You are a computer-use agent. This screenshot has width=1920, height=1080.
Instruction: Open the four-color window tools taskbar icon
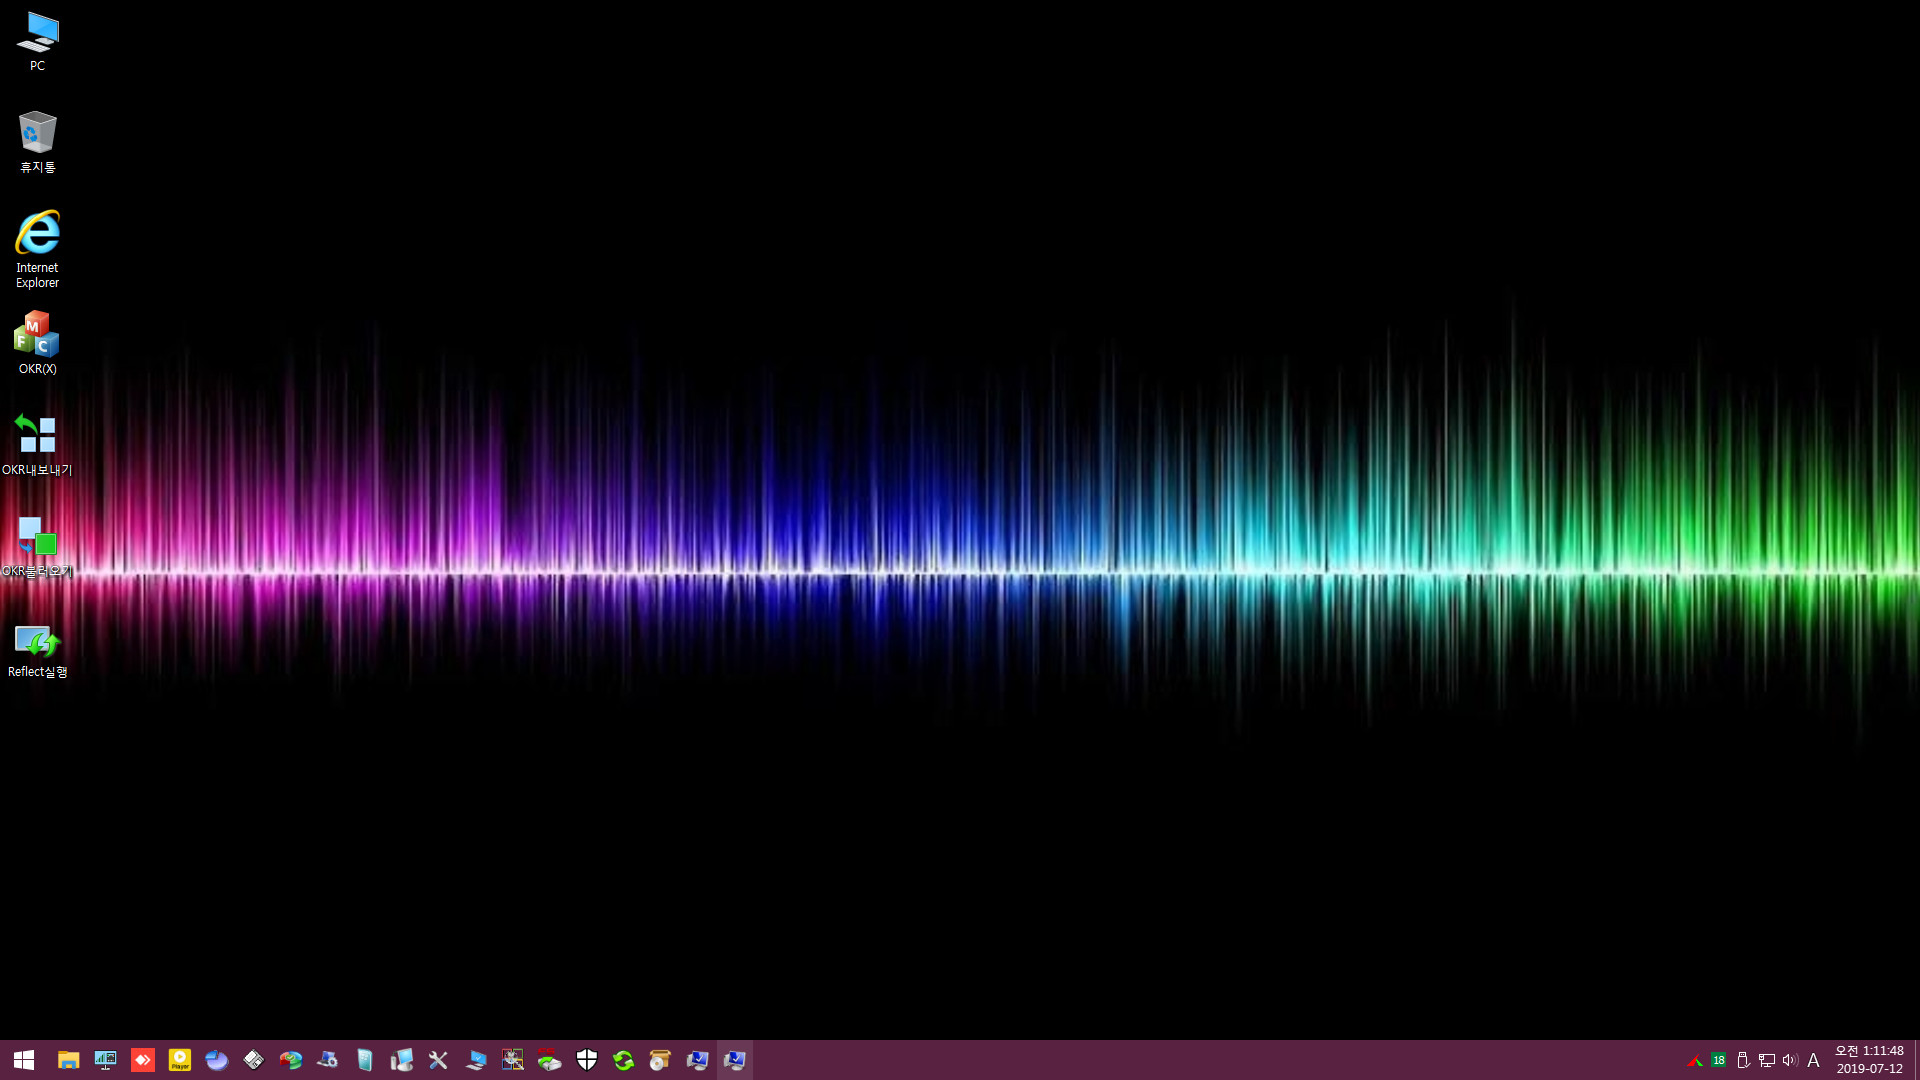[x=513, y=1060]
